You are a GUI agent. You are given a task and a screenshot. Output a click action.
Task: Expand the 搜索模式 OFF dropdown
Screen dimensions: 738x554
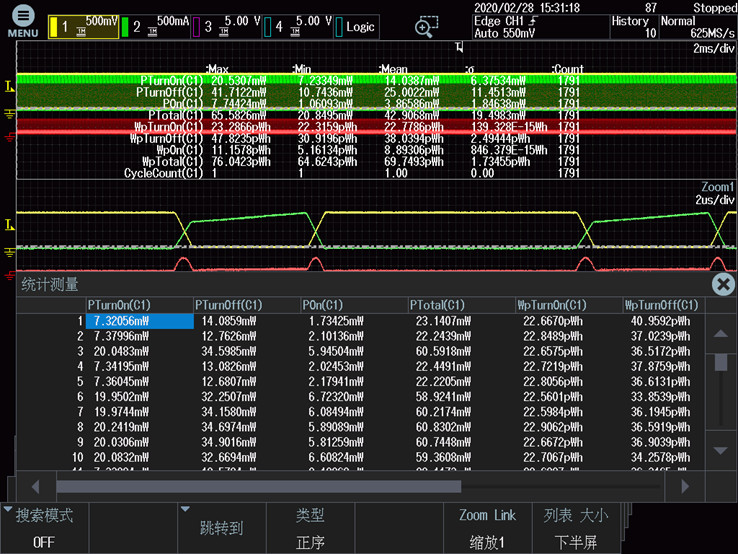44,528
